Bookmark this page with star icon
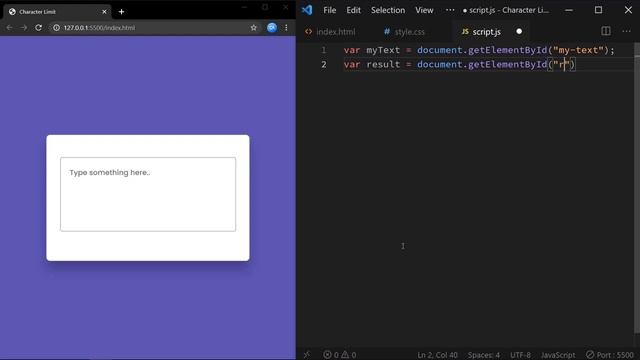 [x=253, y=28]
